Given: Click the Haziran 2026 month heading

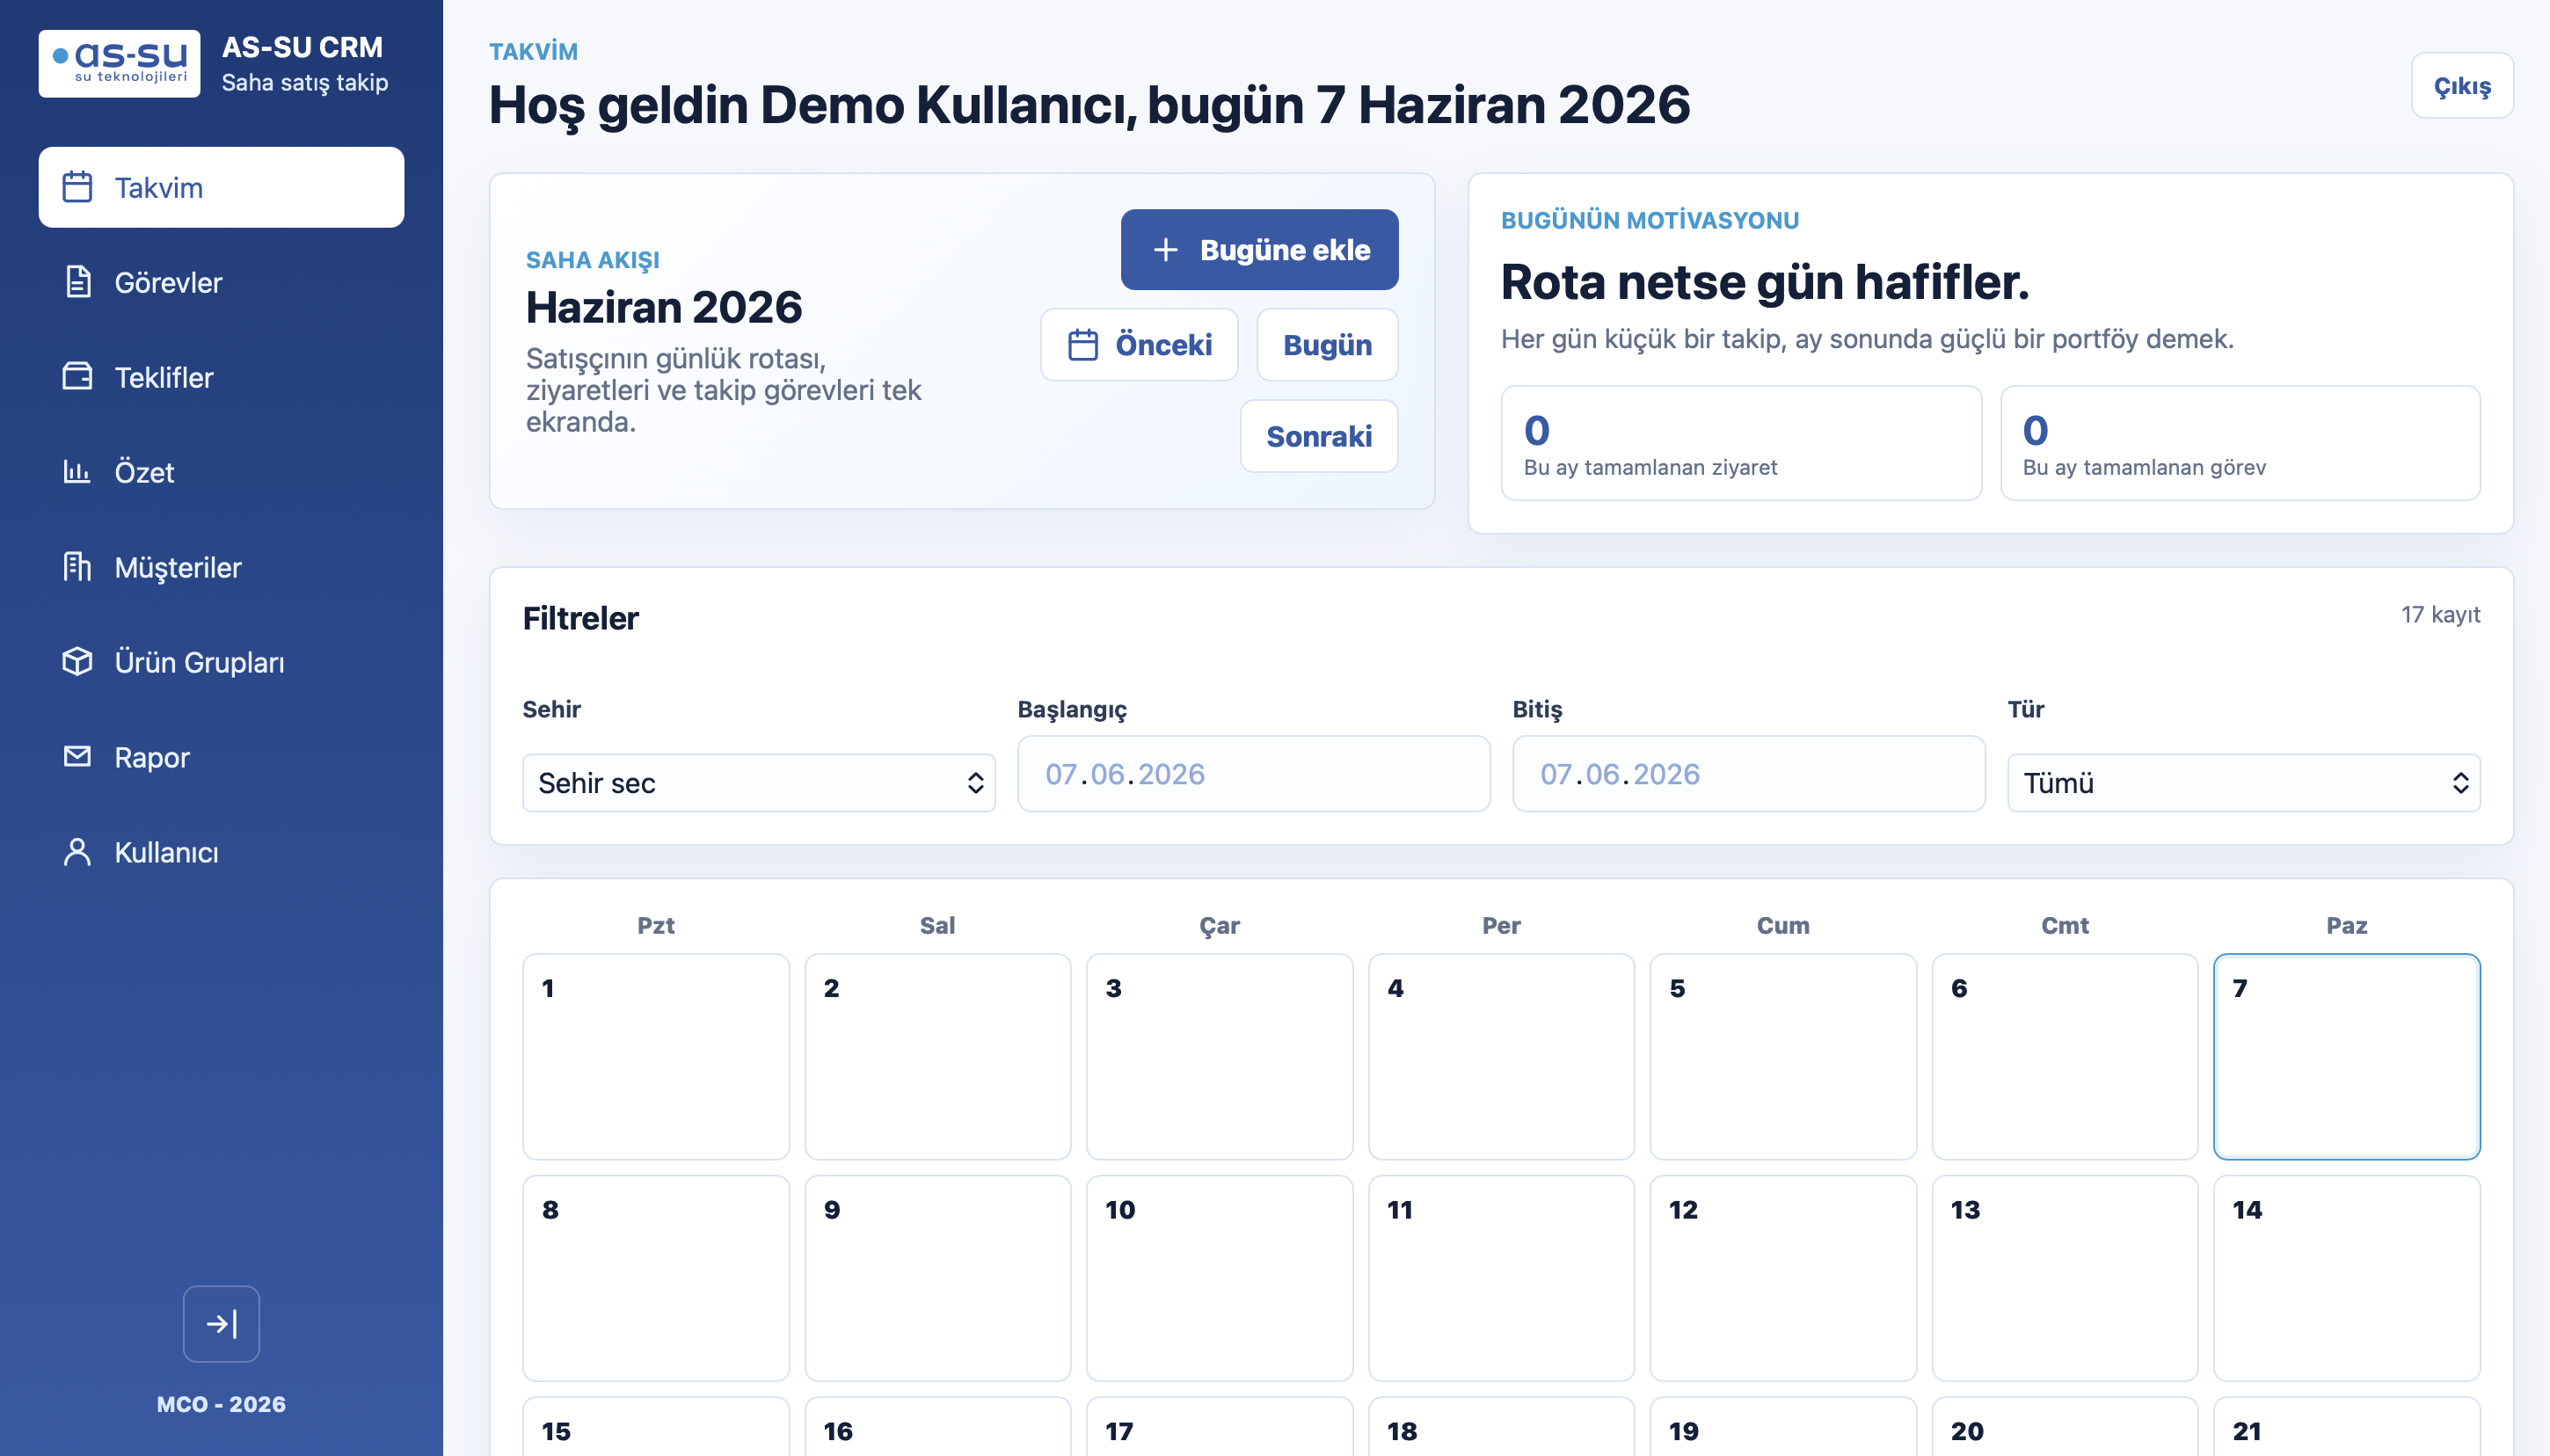Looking at the screenshot, I should 664,307.
